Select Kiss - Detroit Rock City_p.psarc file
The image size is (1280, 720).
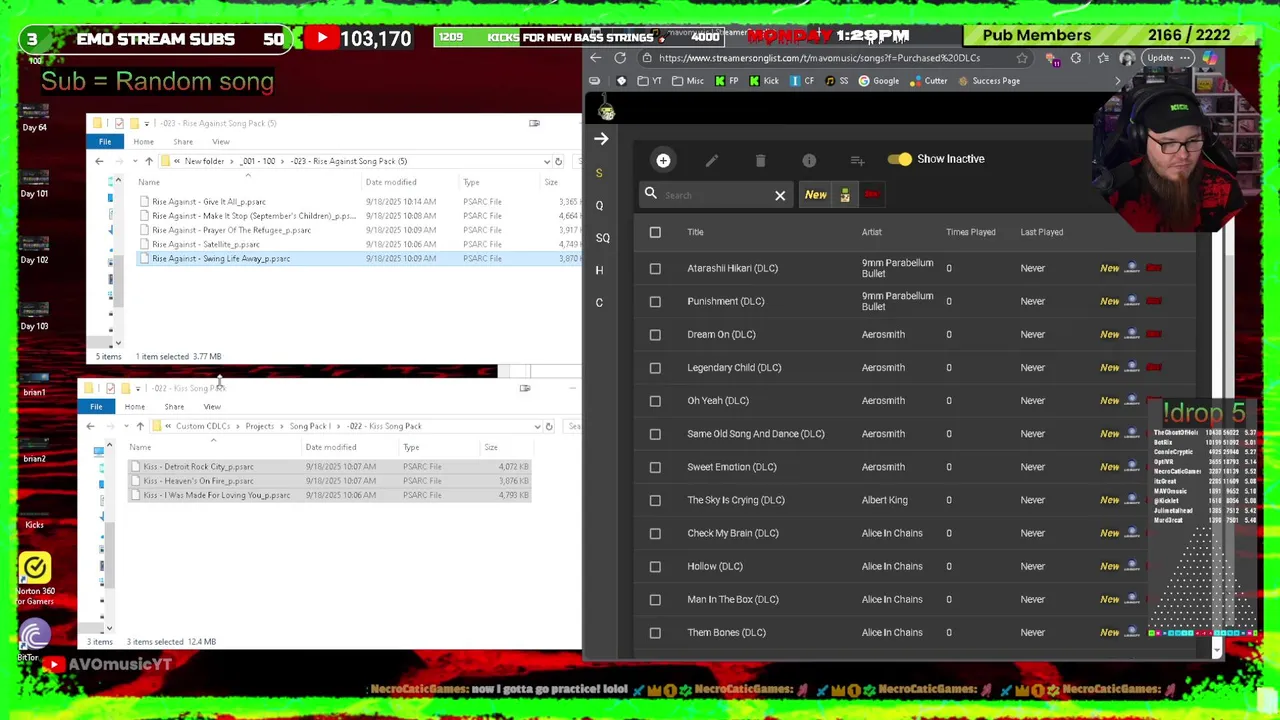pyautogui.click(x=198, y=467)
